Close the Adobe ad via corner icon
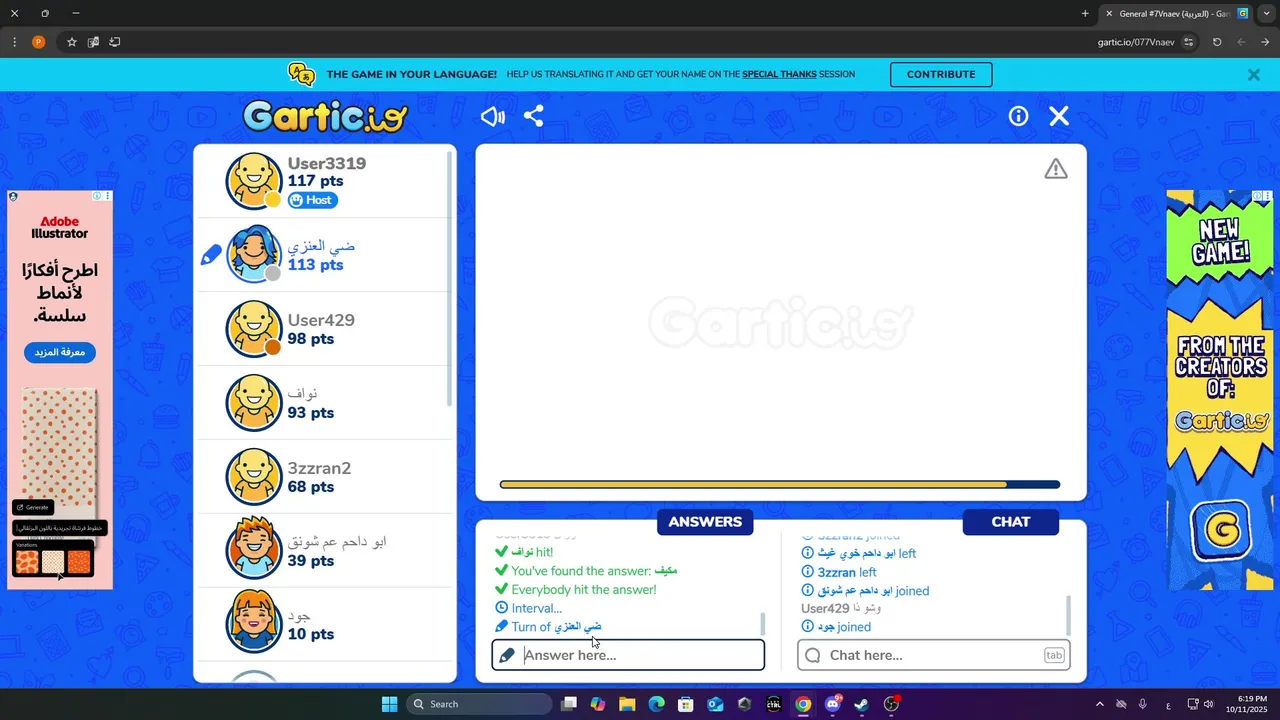The image size is (1280, 720). tap(107, 196)
